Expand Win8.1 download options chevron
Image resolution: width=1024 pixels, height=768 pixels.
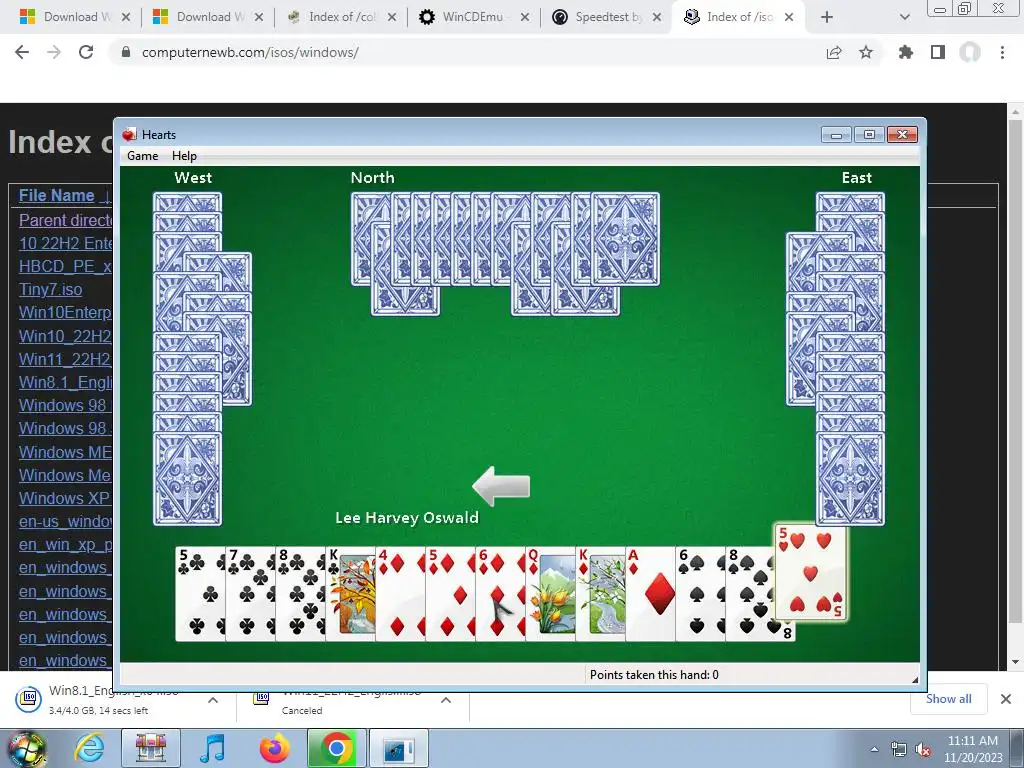(213, 700)
